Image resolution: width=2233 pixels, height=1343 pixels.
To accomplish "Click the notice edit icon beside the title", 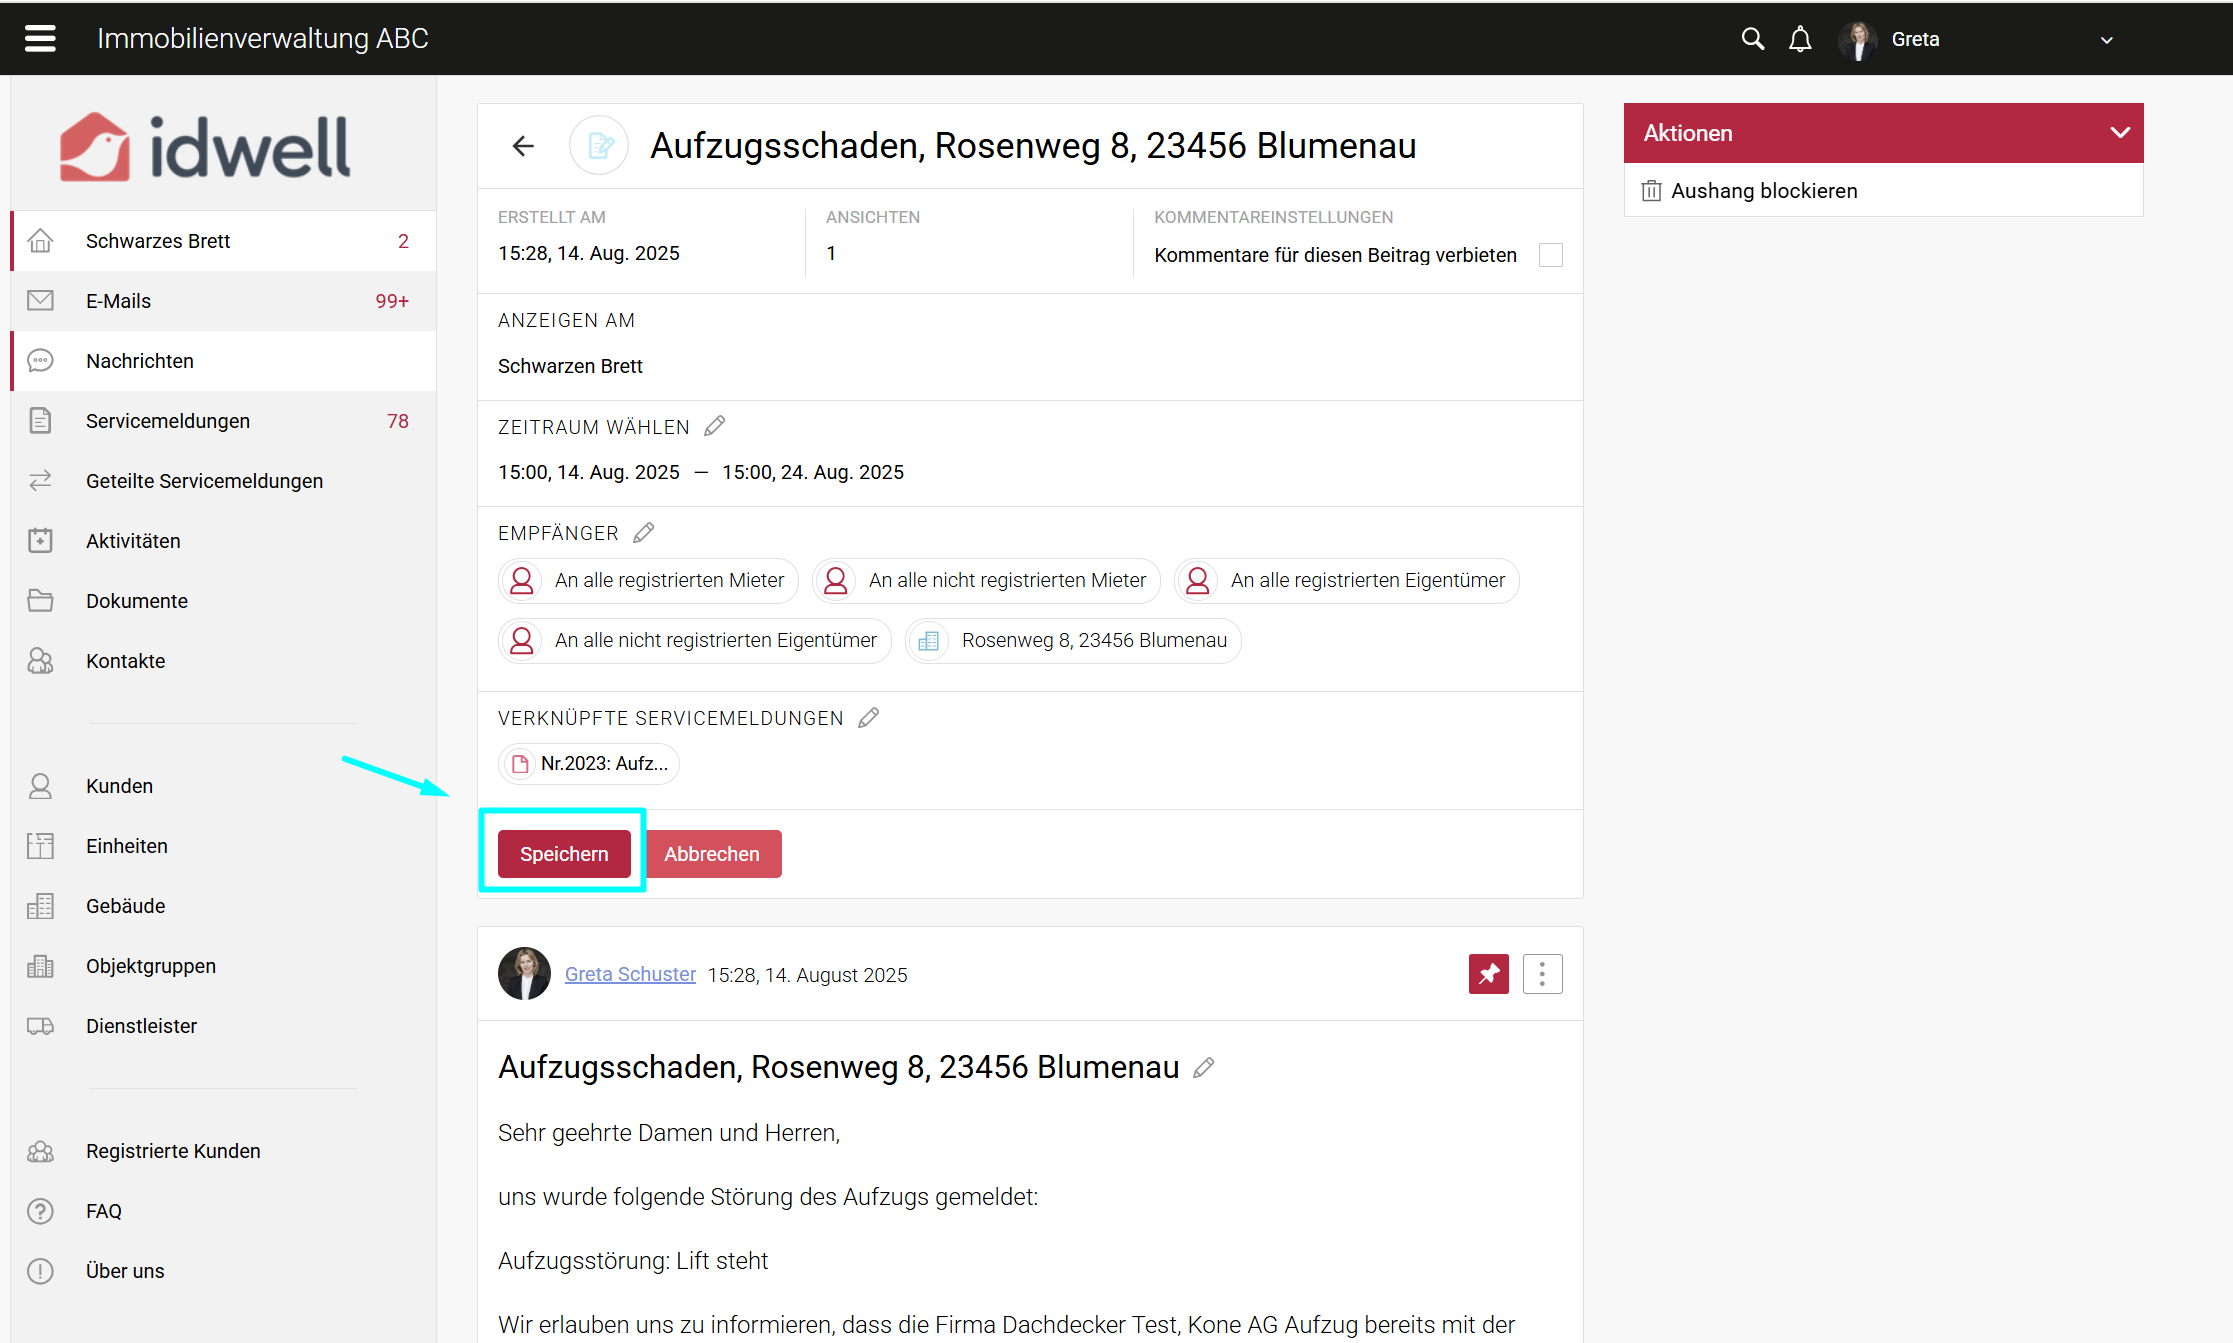I will (599, 146).
